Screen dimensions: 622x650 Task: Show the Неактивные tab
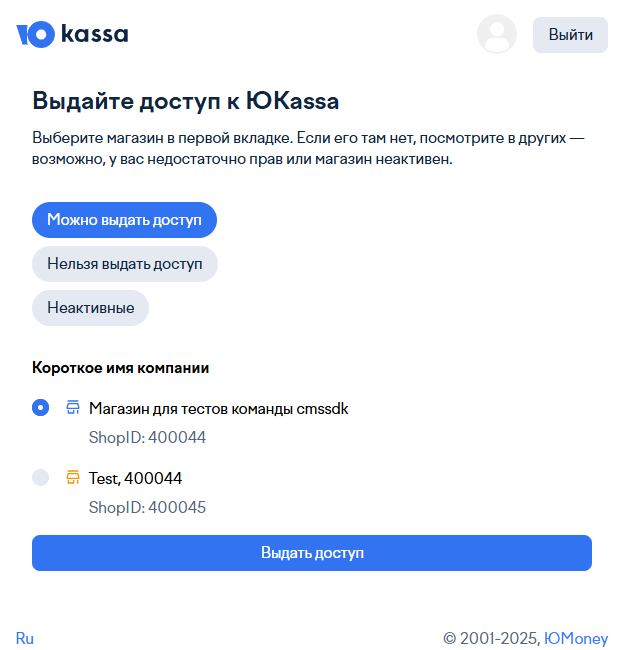[90, 308]
